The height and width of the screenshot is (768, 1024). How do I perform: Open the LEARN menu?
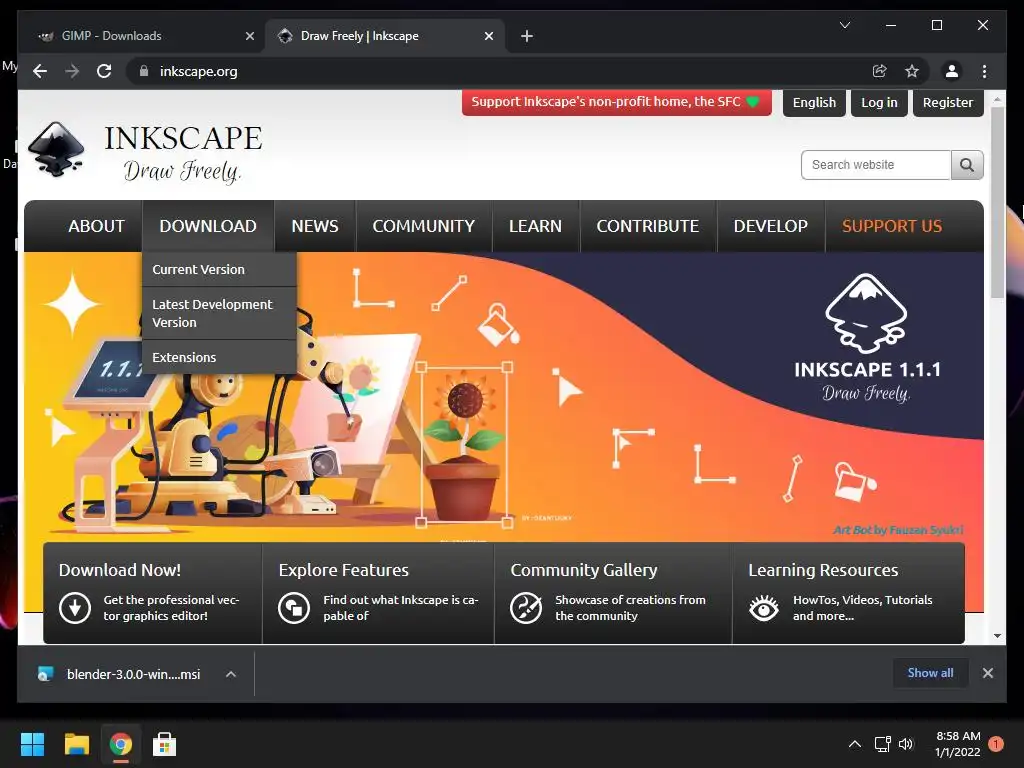tap(536, 226)
